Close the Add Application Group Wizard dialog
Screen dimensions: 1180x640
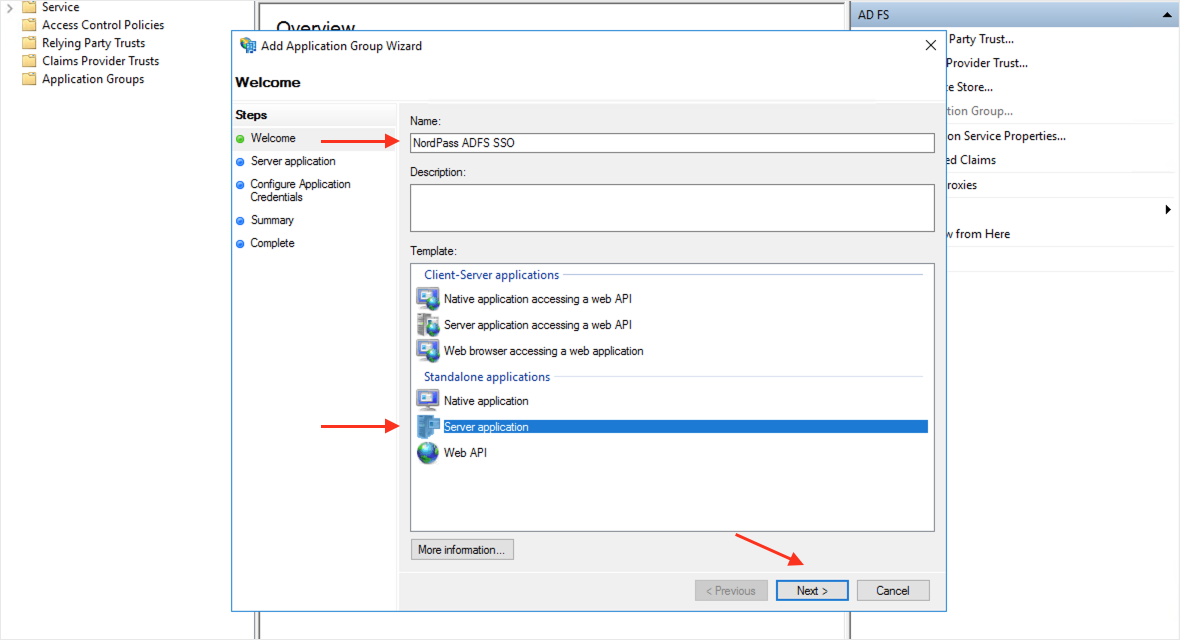[x=931, y=45]
